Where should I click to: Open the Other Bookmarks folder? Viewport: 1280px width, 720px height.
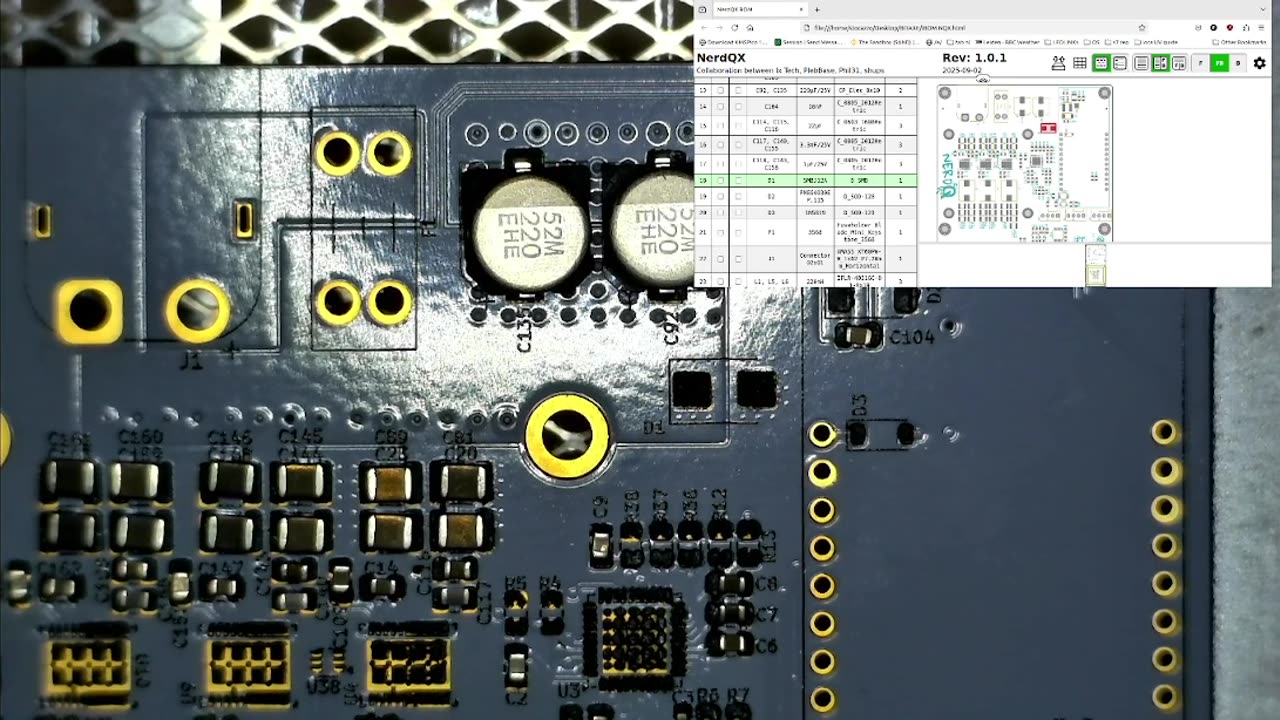pos(1239,42)
